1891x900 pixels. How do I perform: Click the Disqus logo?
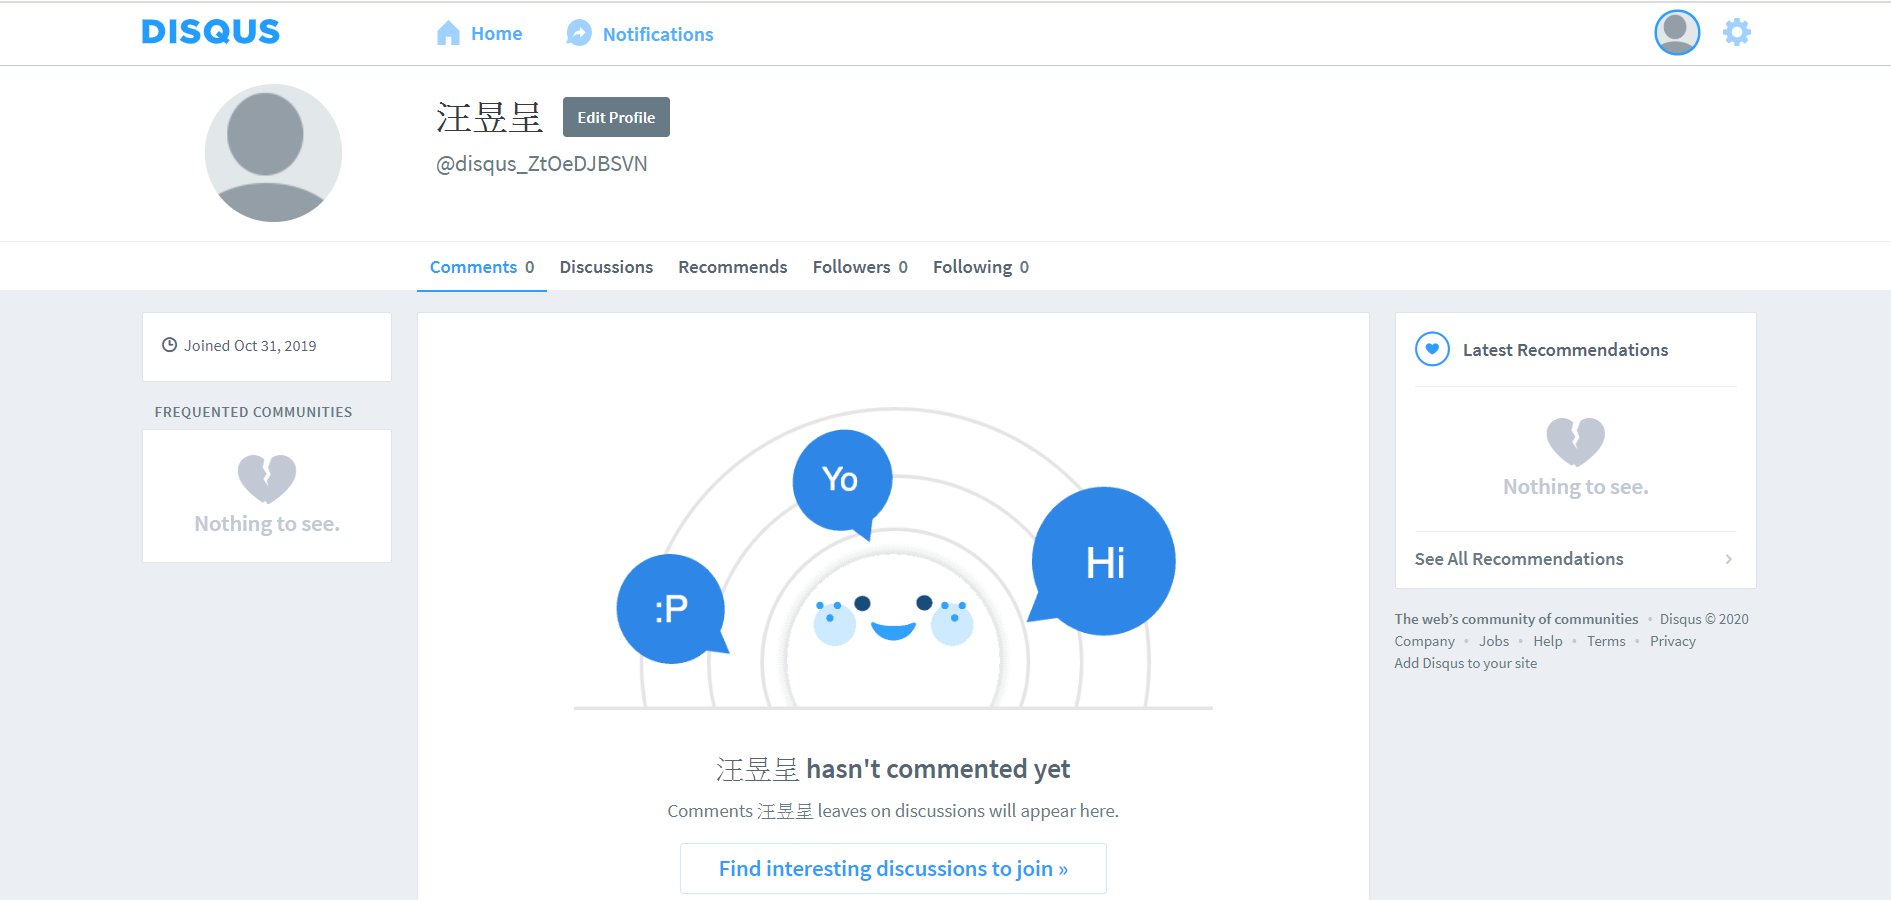[x=210, y=32]
